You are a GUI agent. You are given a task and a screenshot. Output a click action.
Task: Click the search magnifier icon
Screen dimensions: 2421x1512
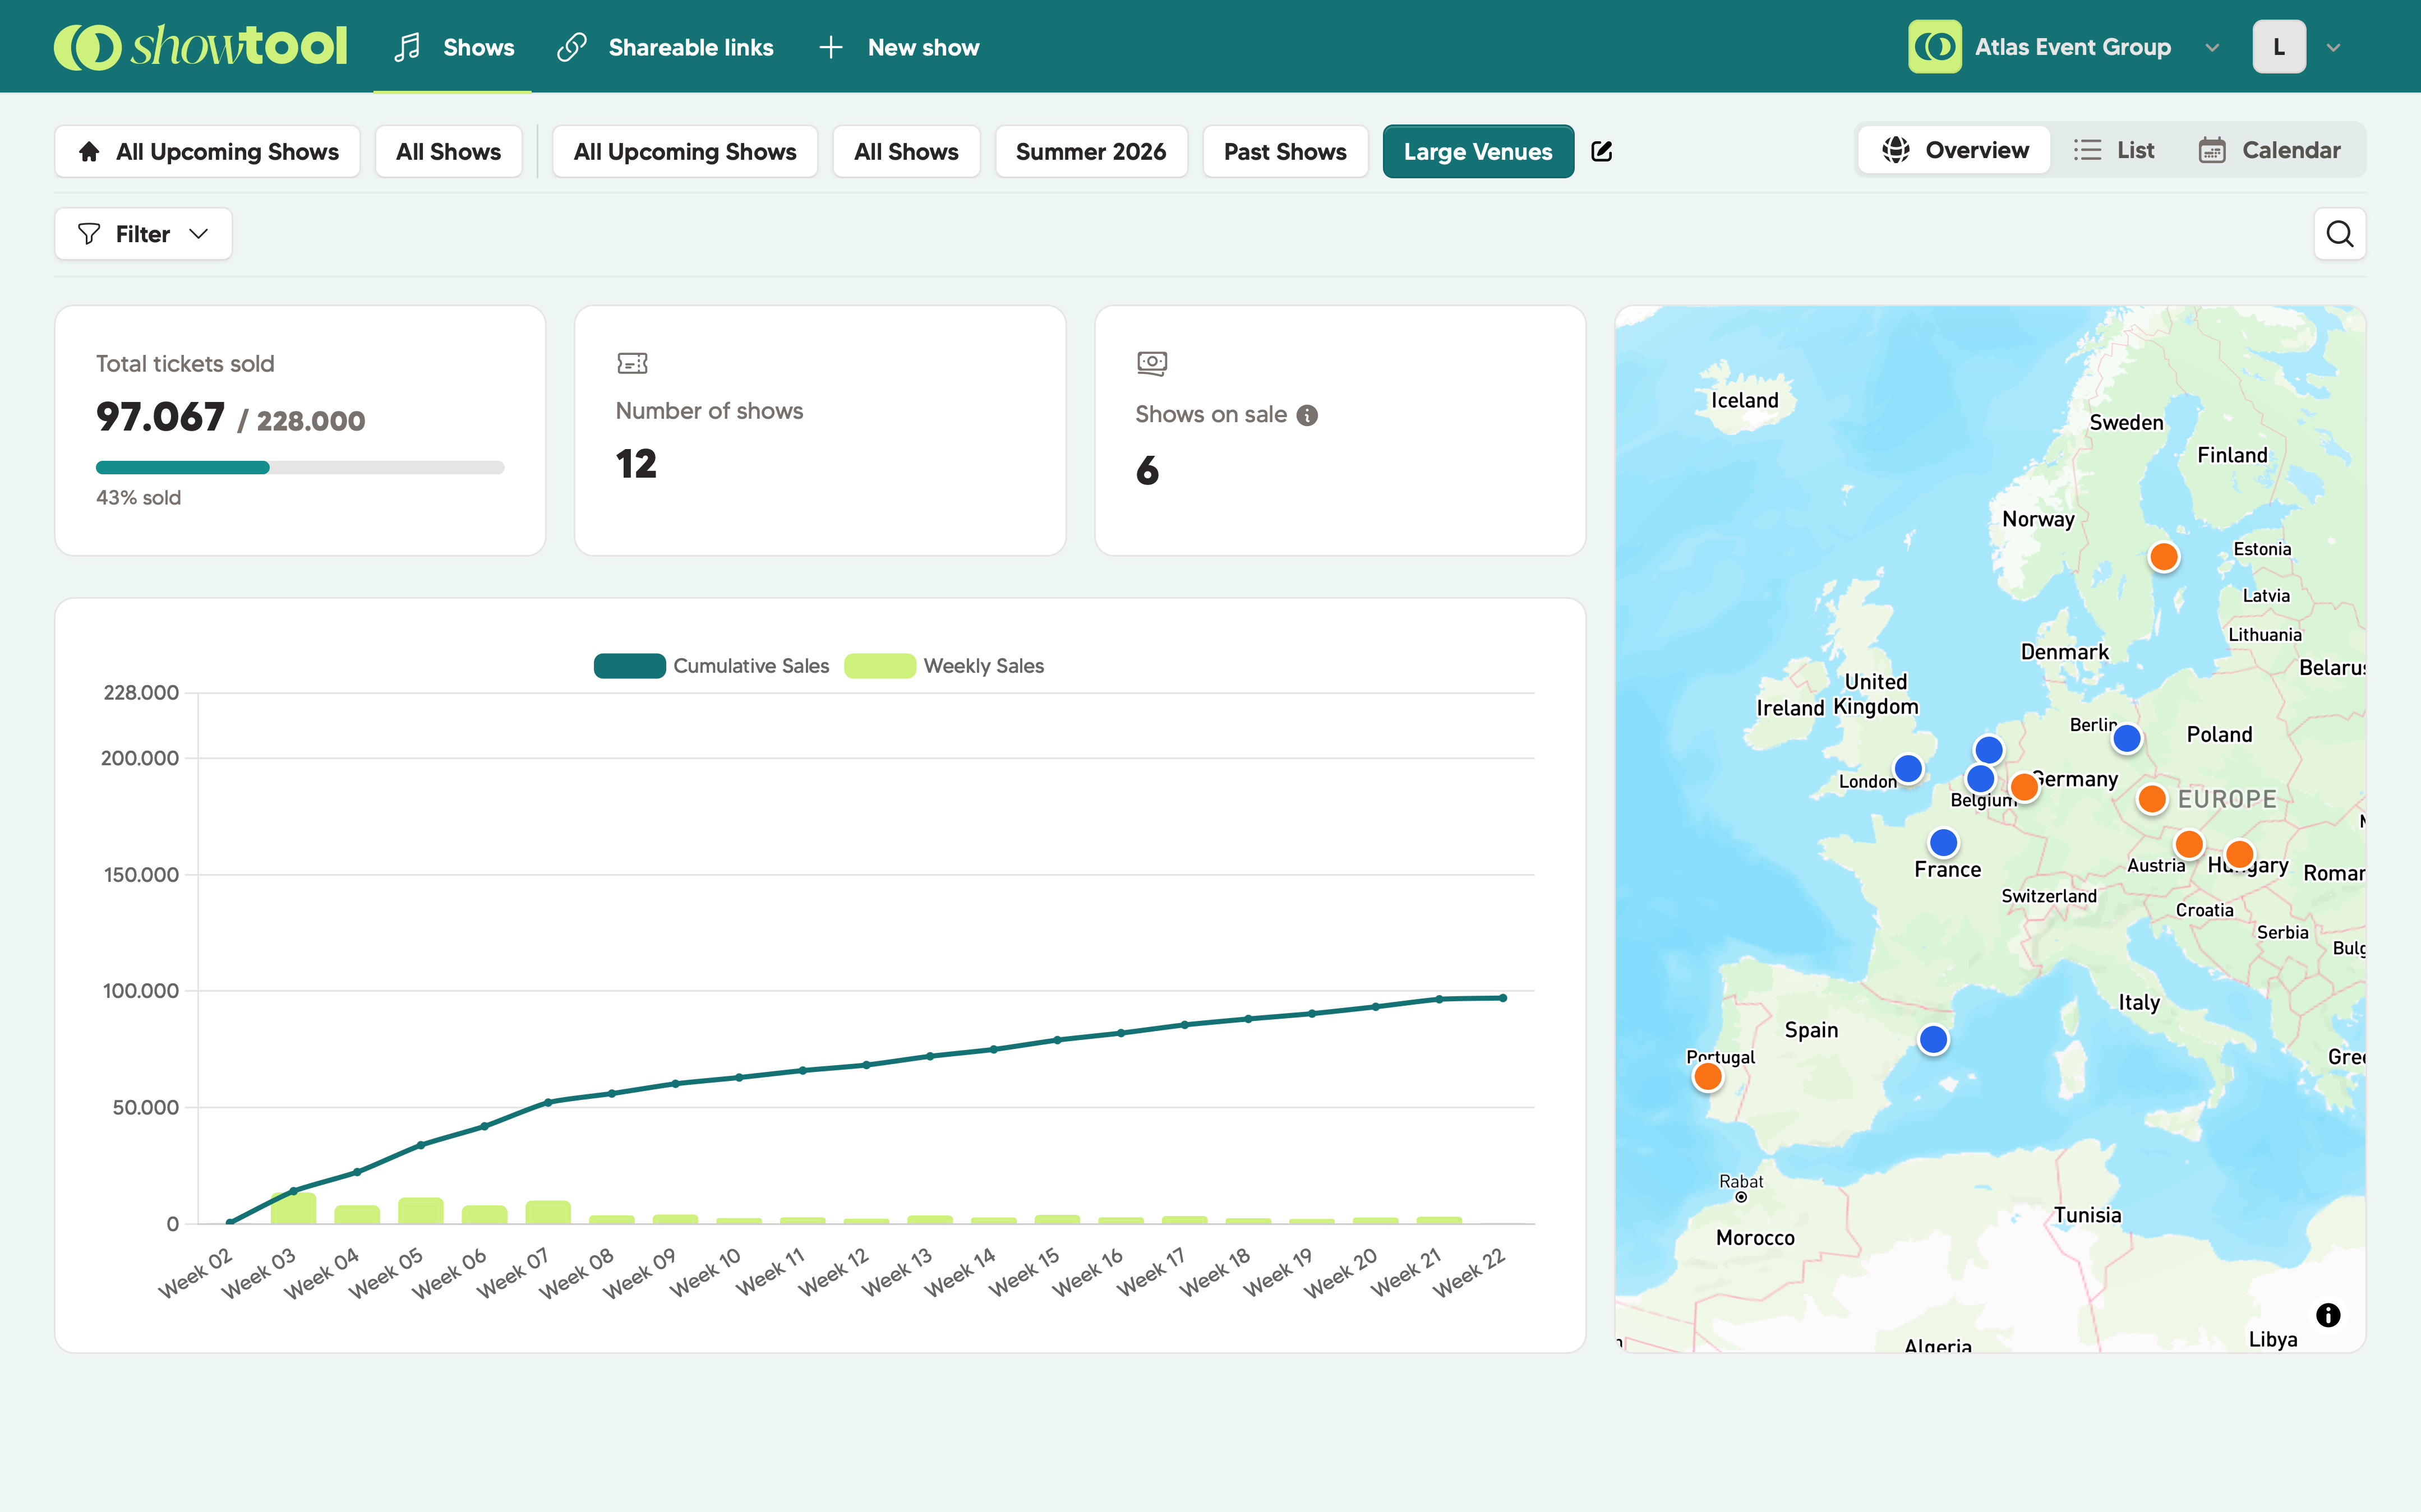[2340, 234]
